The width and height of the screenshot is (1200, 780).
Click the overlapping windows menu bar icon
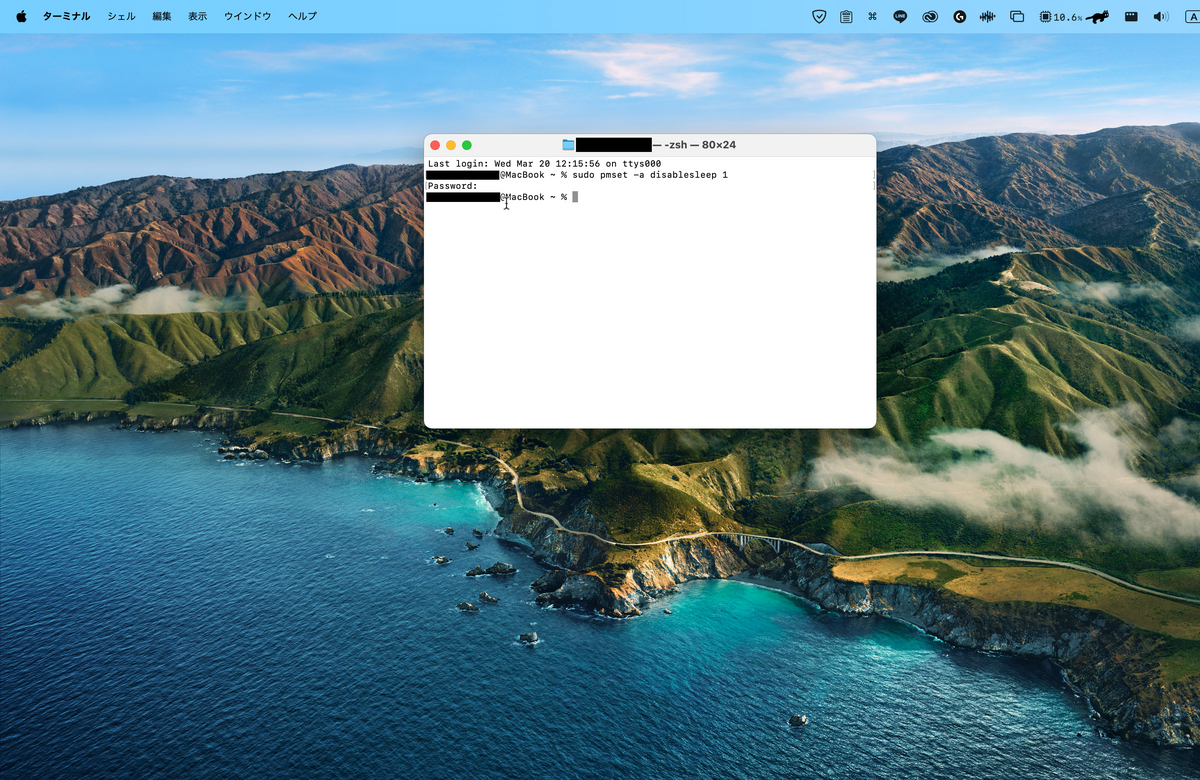coord(1017,16)
